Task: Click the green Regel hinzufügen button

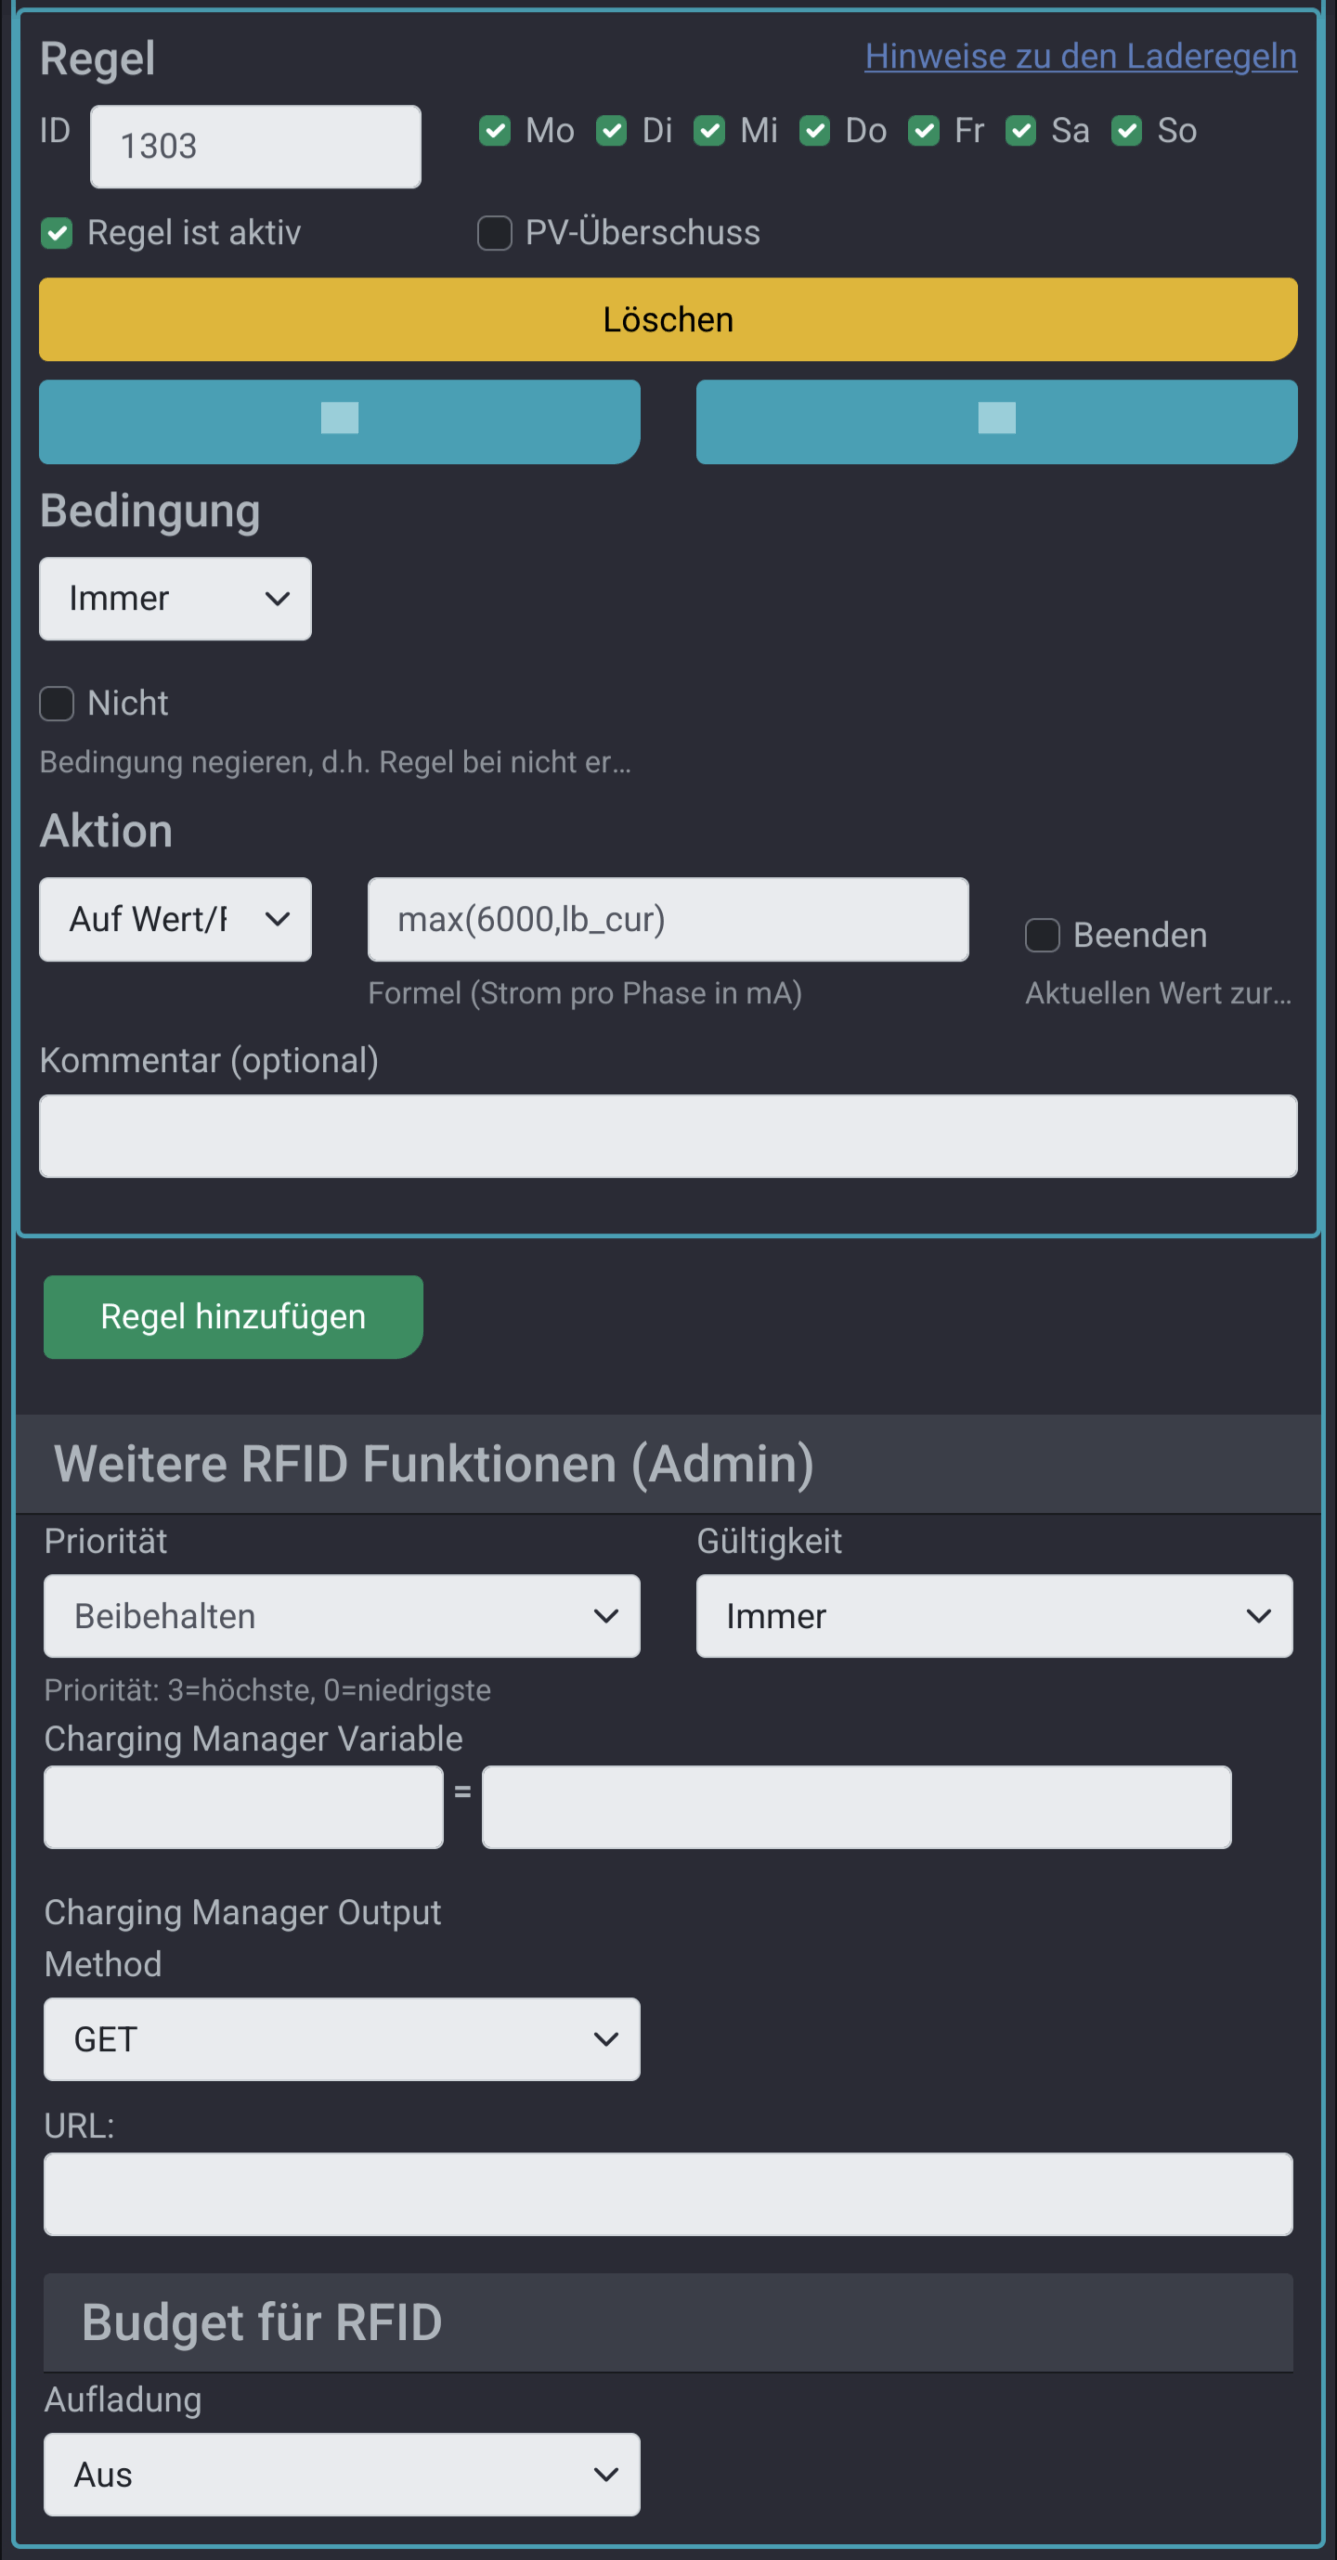Action: point(233,1316)
